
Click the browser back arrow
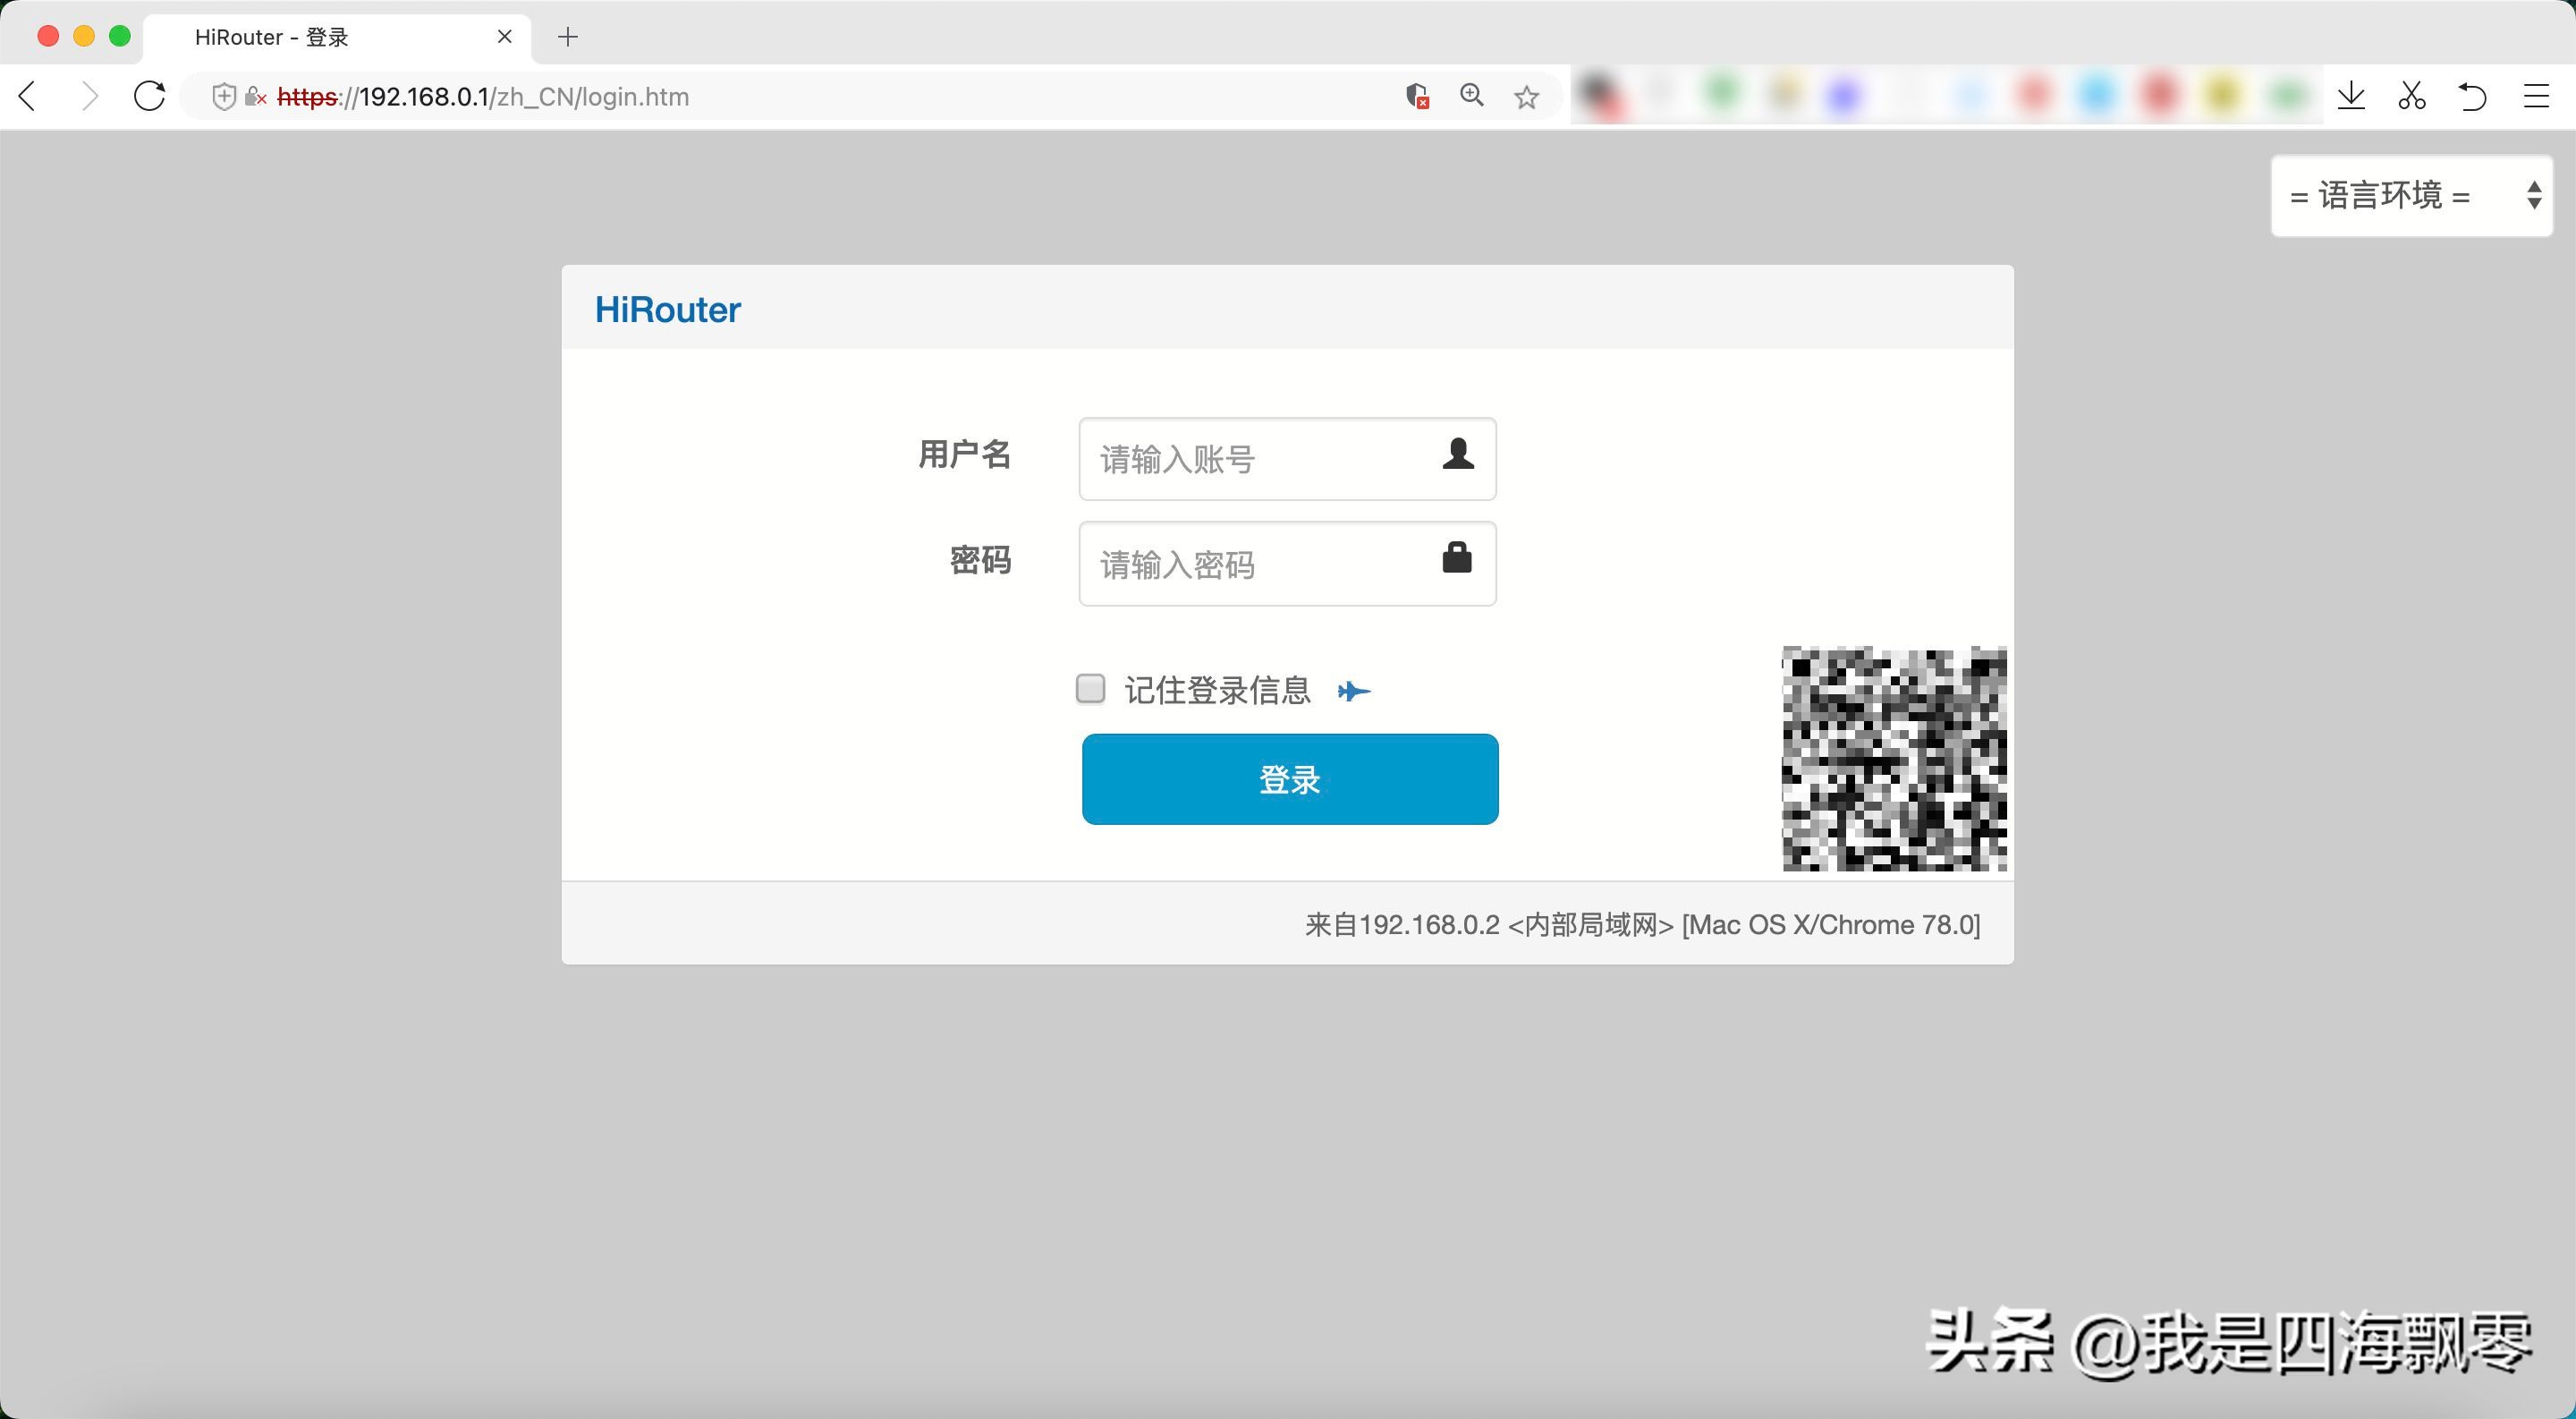point(28,97)
